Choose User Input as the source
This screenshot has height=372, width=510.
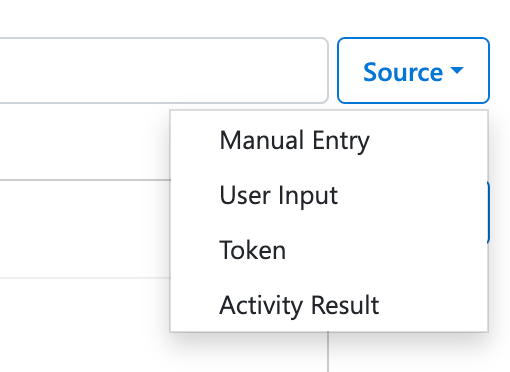pyautogui.click(x=329, y=195)
